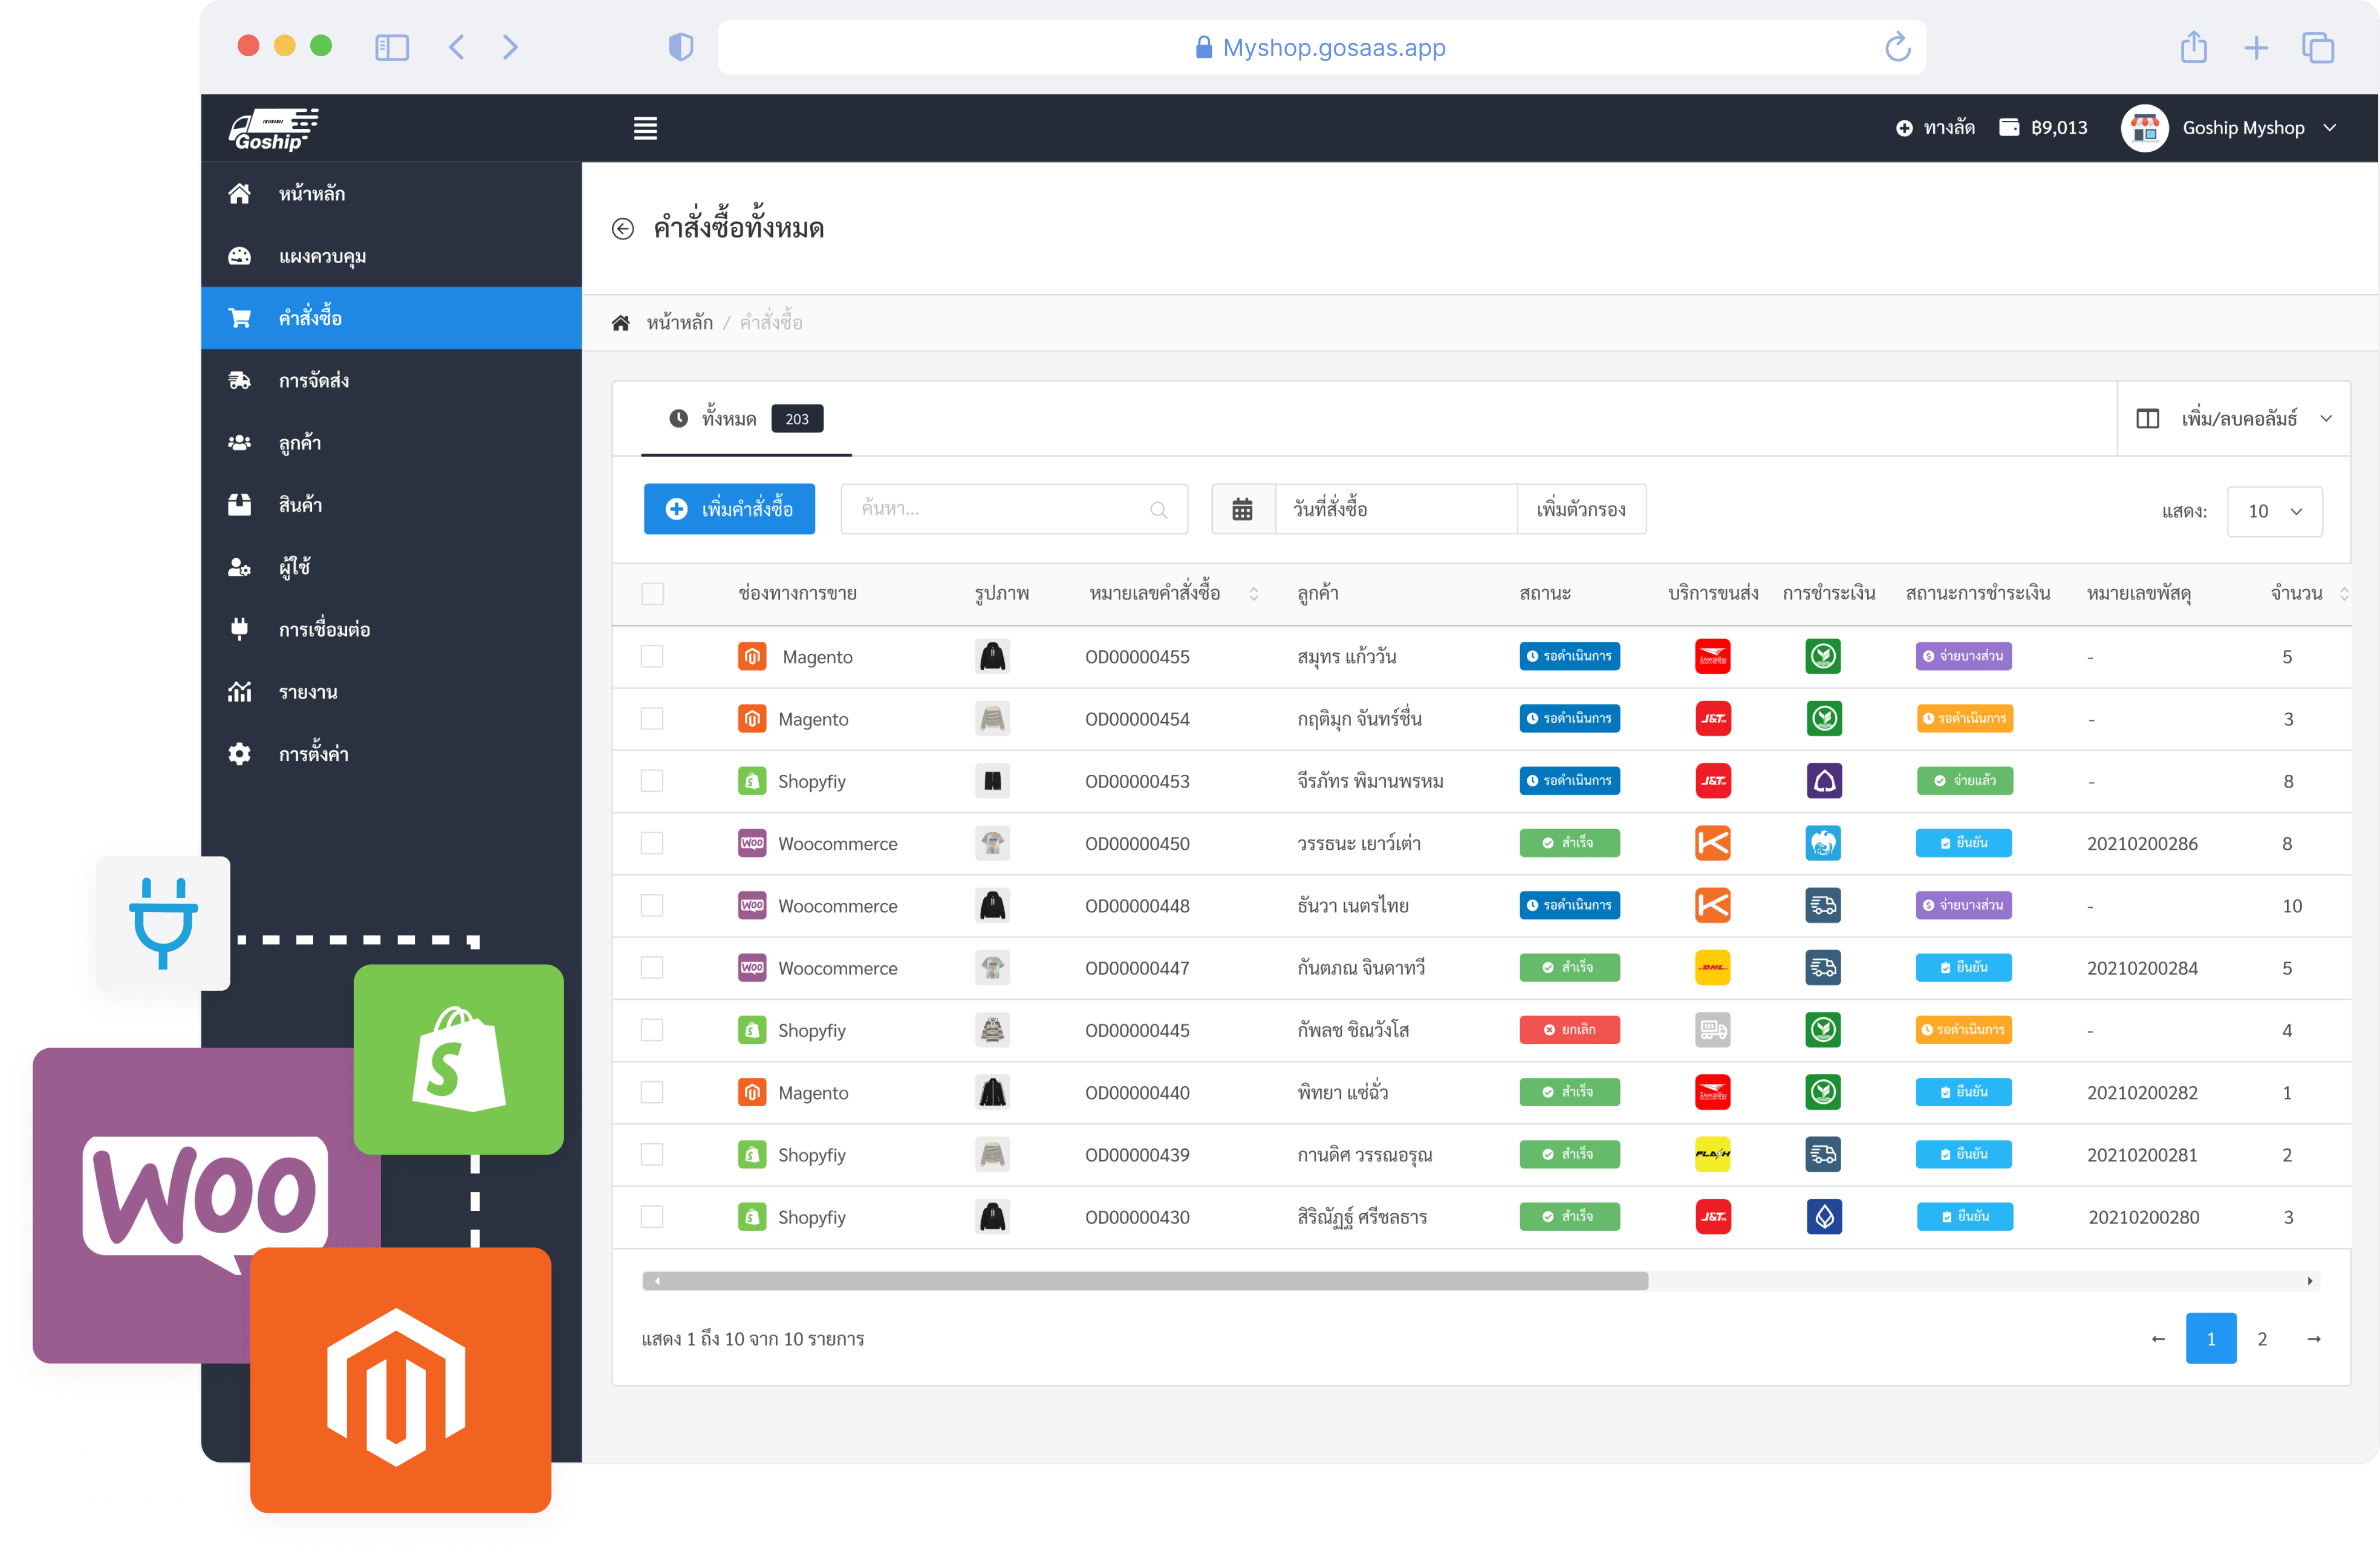Open the ทางลัด shortcut menu
The height and width of the screenshot is (1555, 2380).
click(1935, 127)
